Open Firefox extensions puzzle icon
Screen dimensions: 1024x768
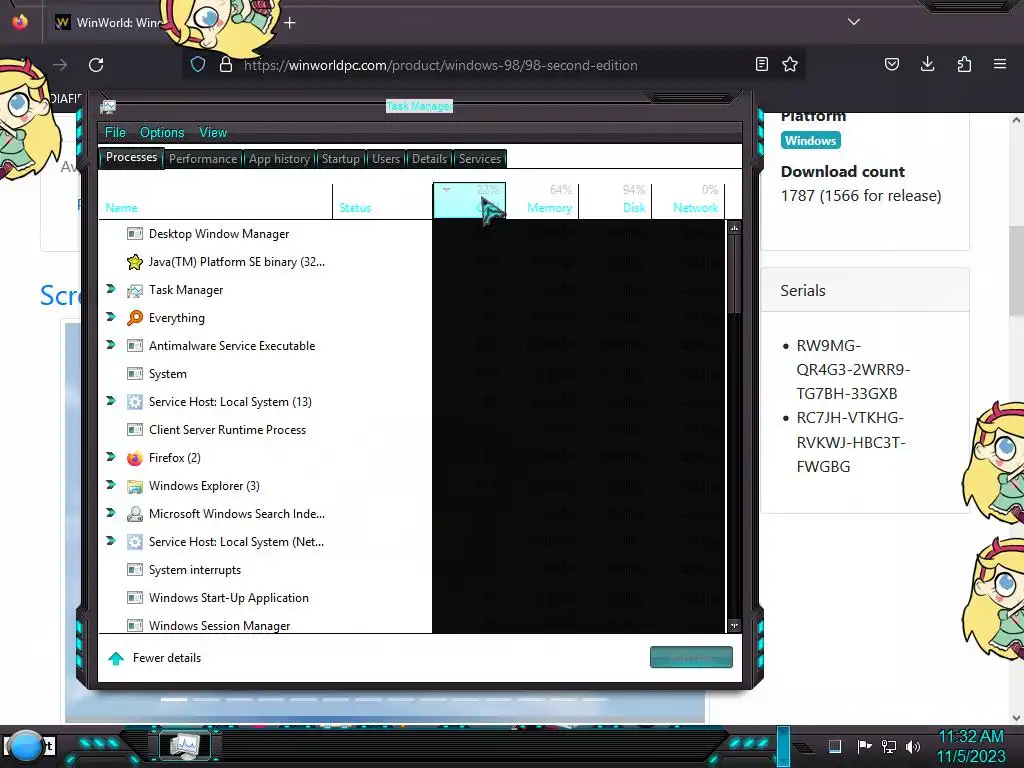[x=964, y=65]
